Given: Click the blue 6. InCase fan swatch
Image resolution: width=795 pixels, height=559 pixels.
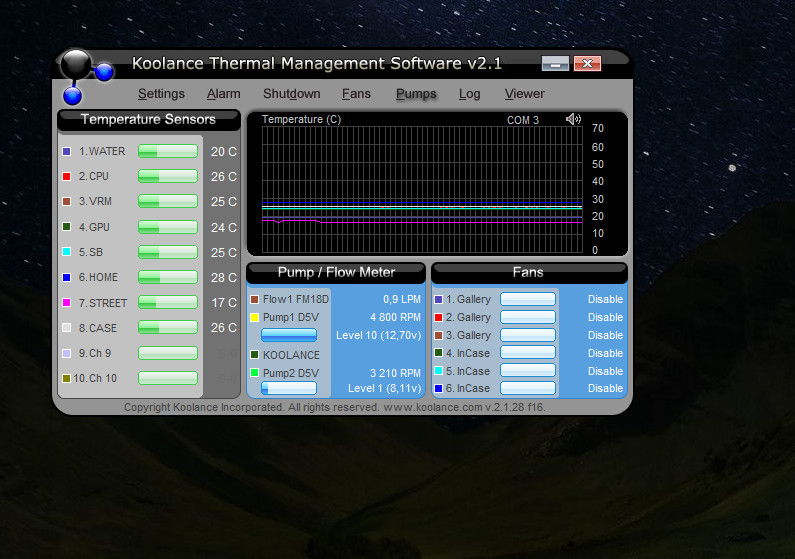Looking at the screenshot, I should pos(439,388).
